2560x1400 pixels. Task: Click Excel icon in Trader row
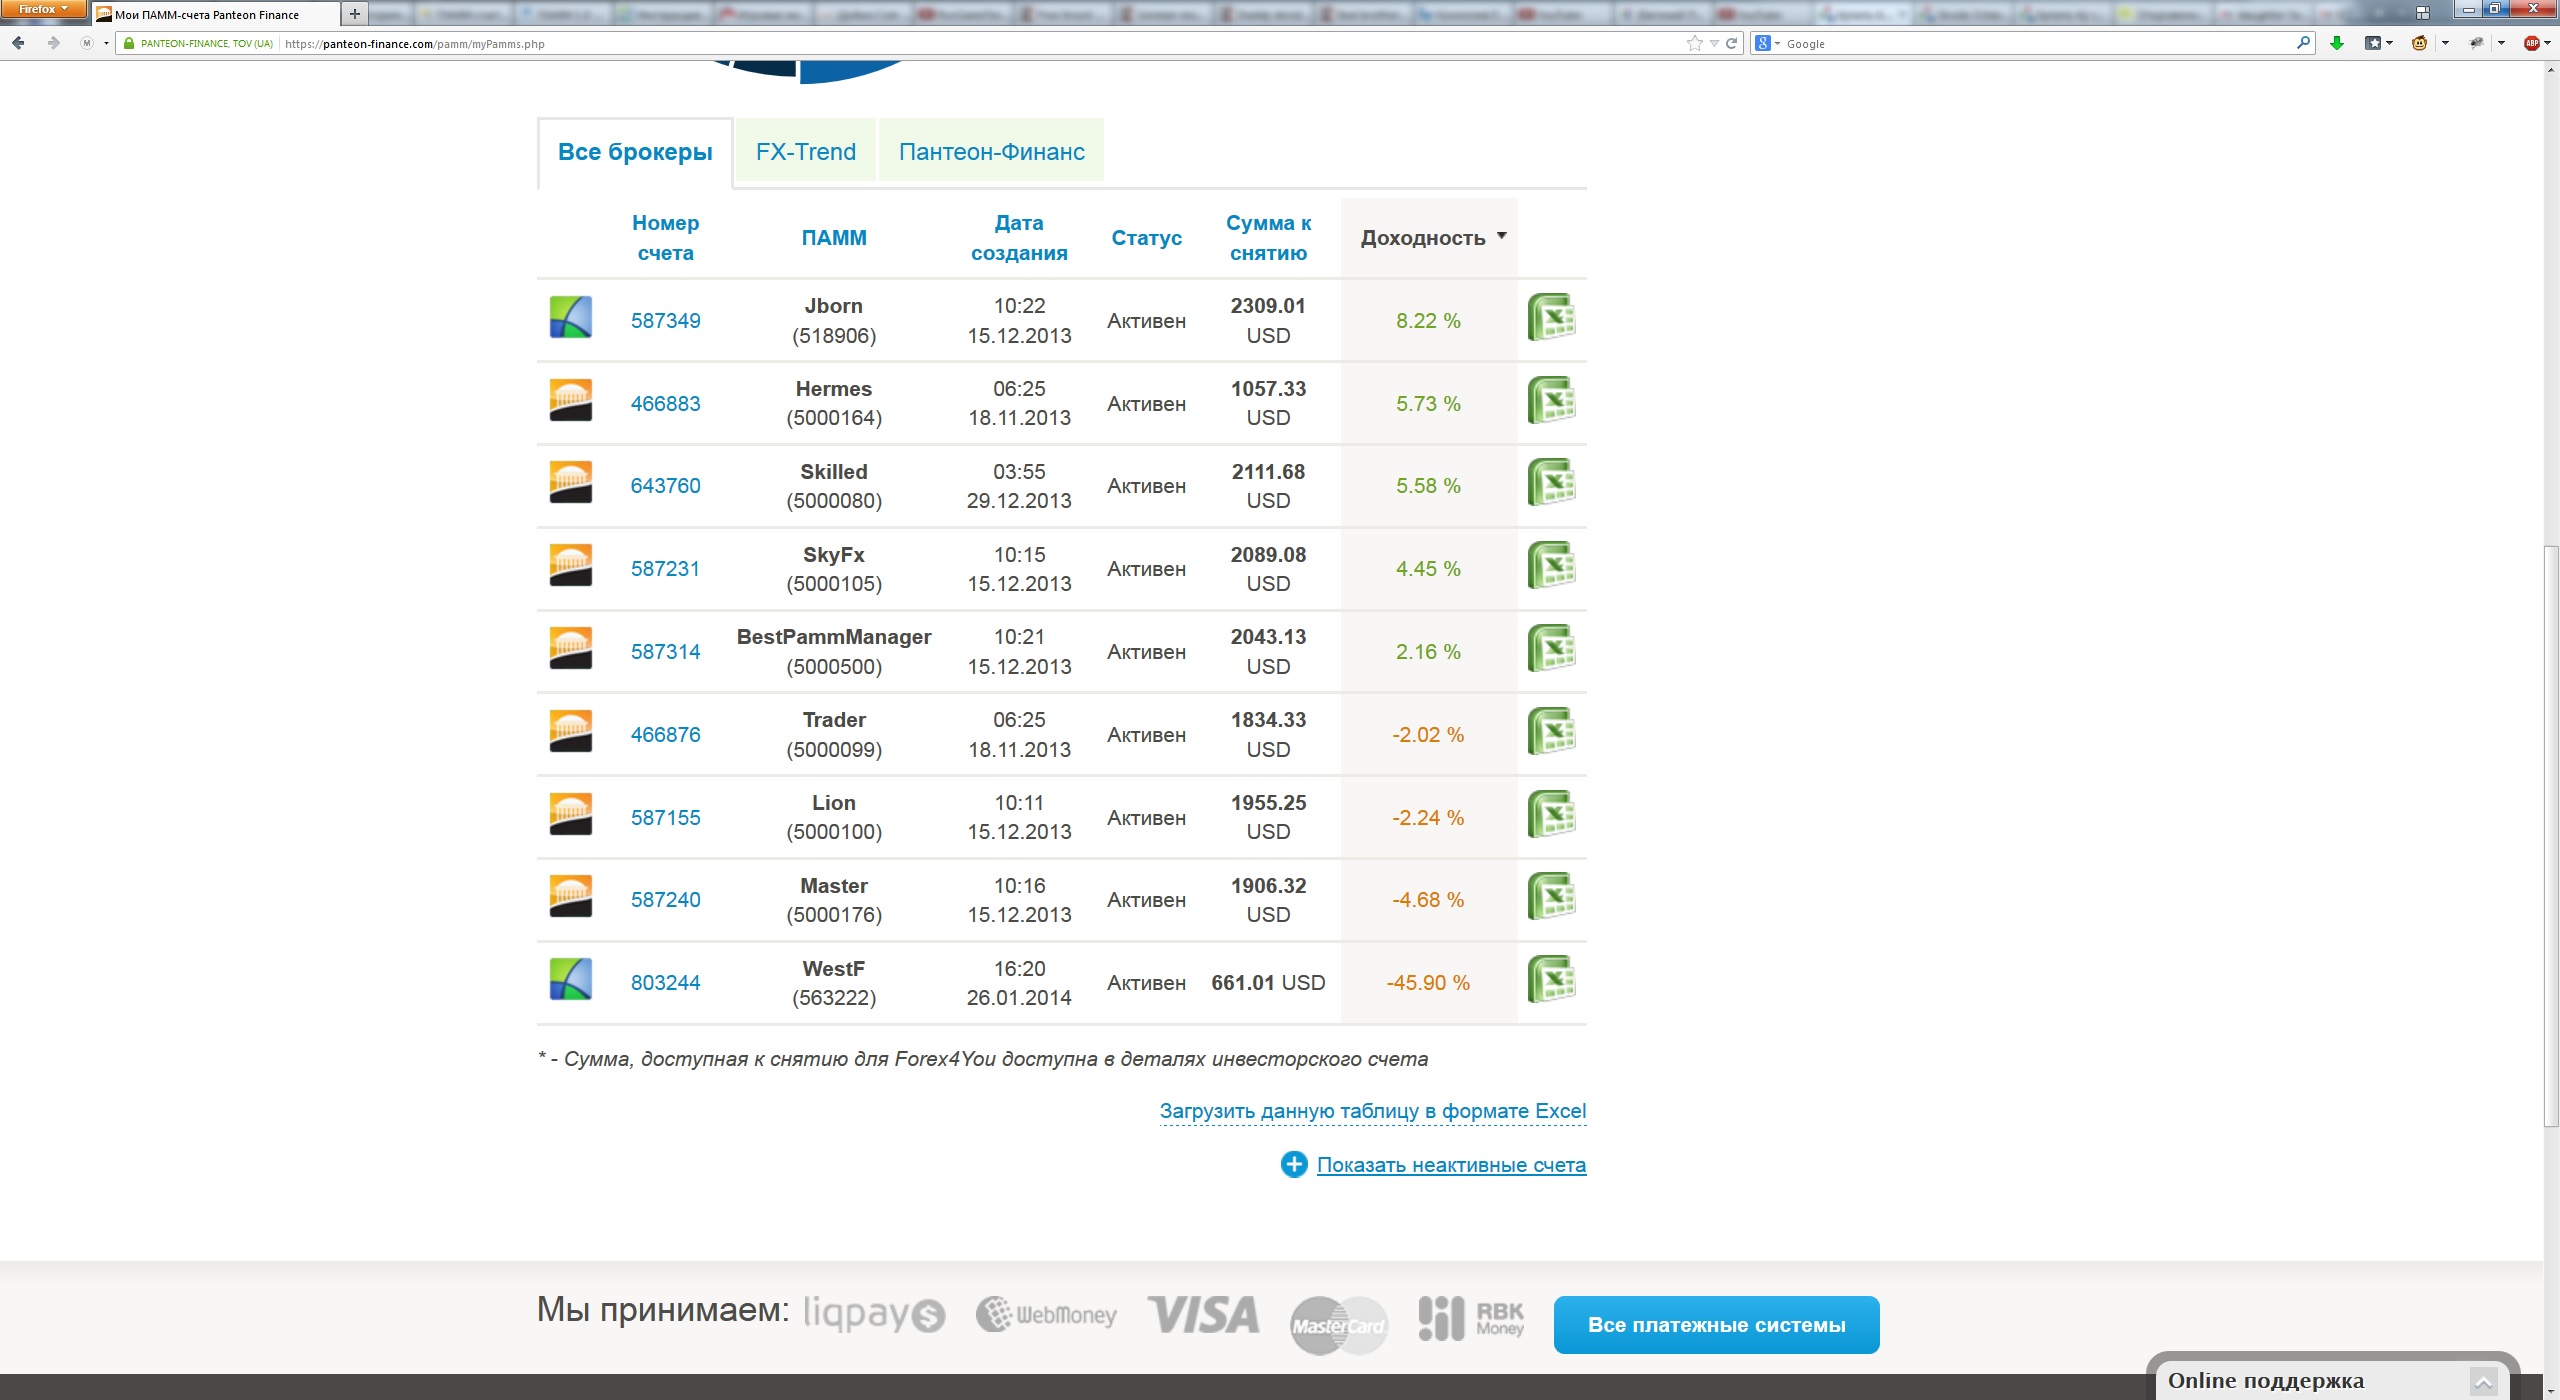1551,732
